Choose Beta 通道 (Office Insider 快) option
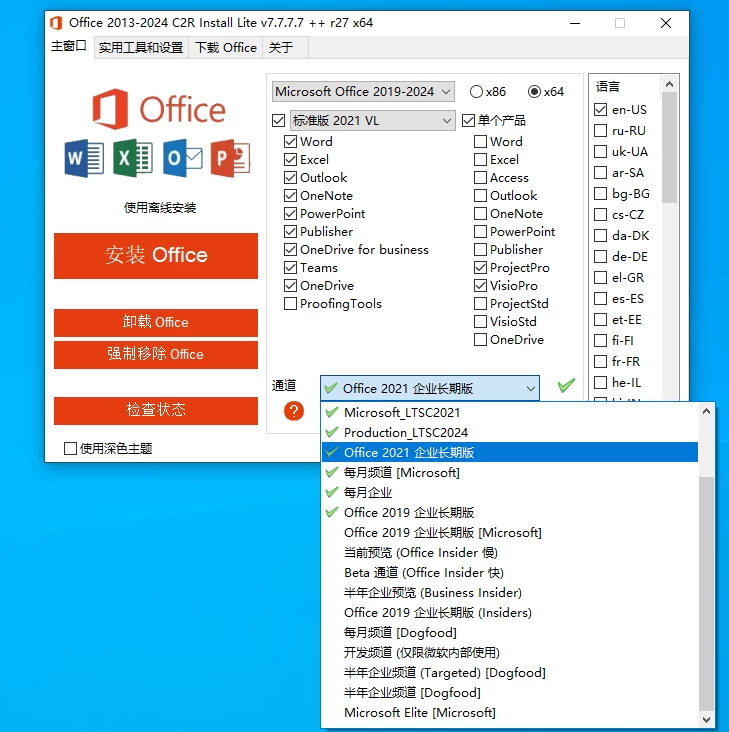 pyautogui.click(x=510, y=573)
